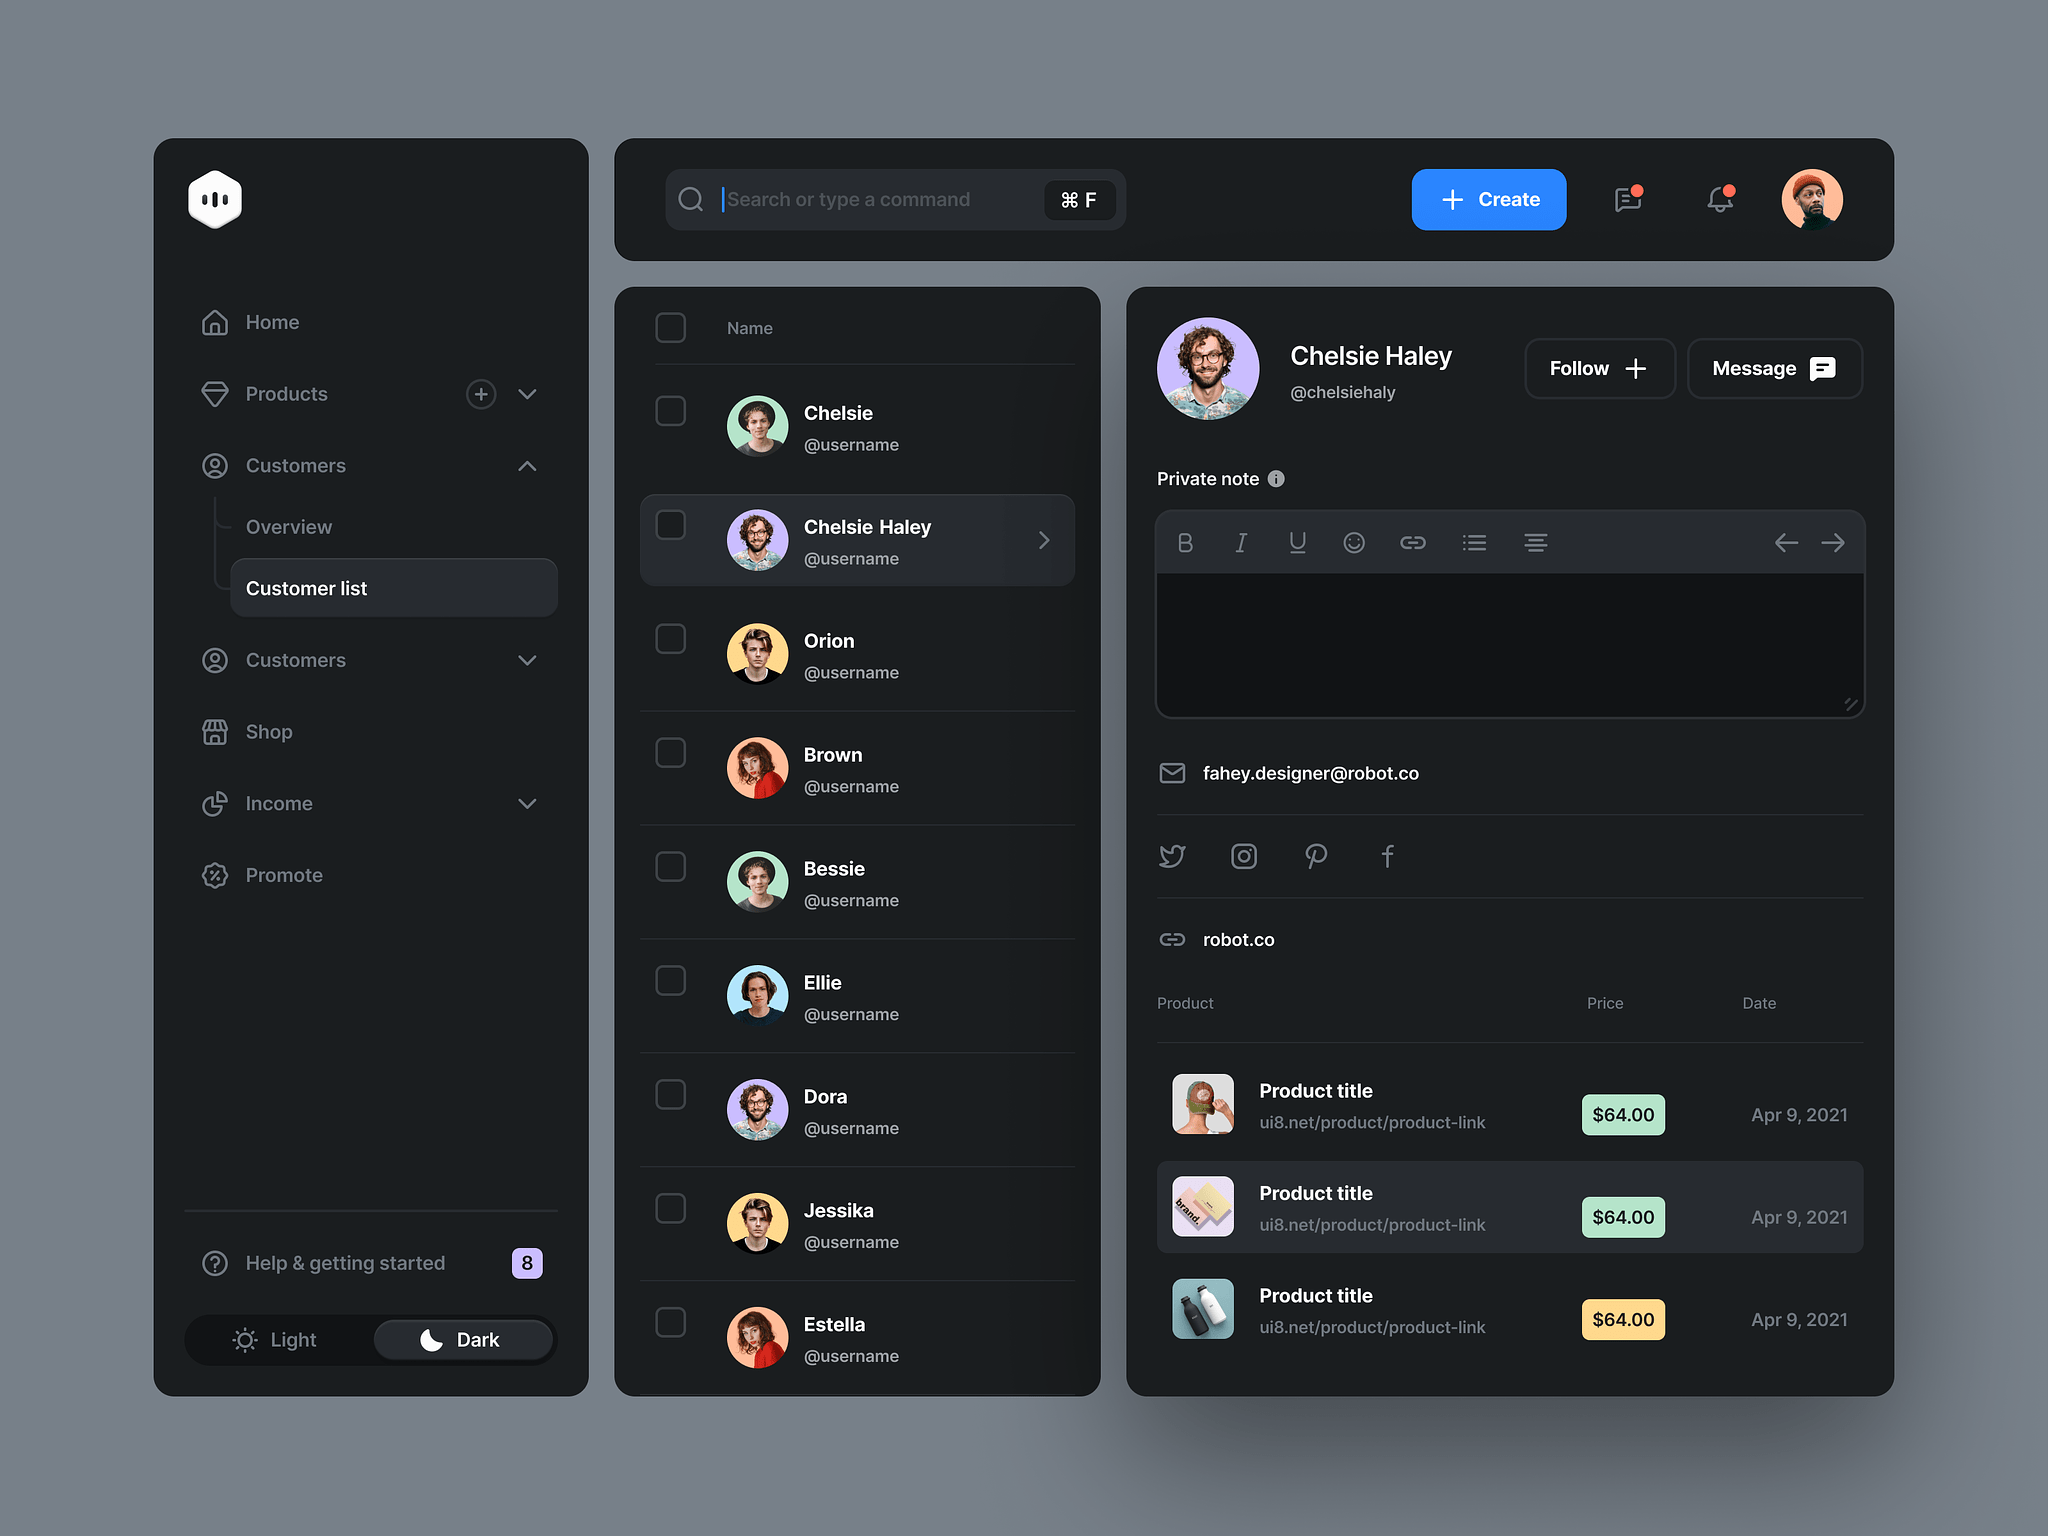Click the text alignment icon

click(1534, 541)
